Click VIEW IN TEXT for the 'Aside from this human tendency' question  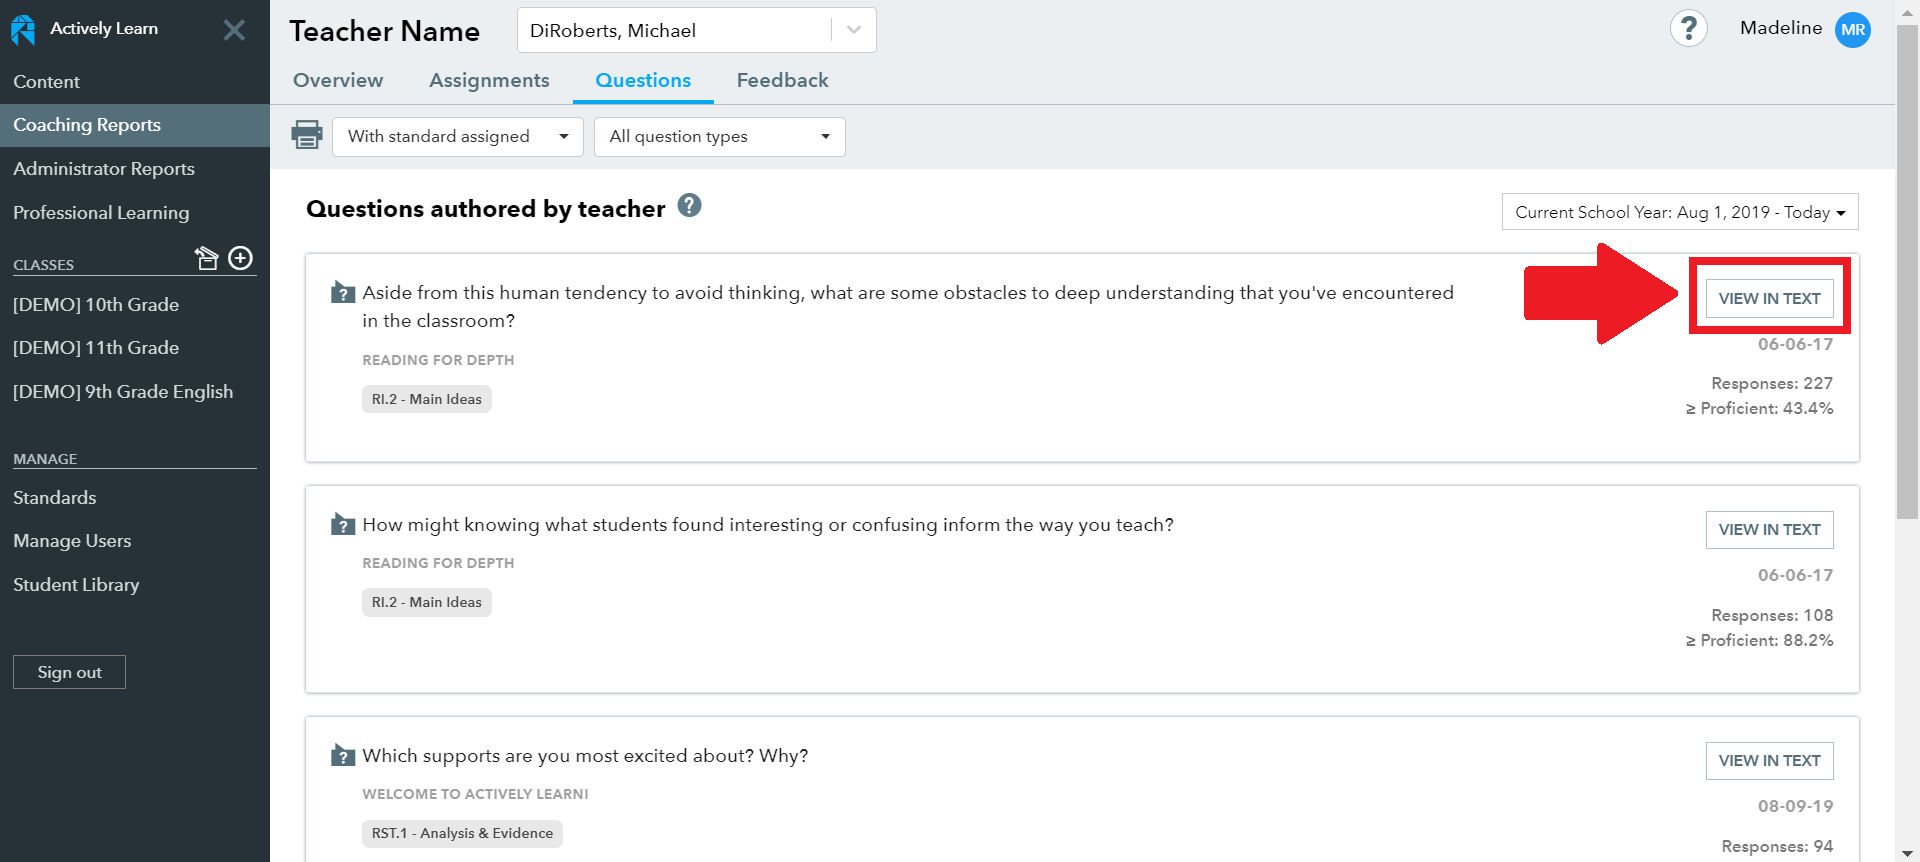[x=1769, y=298]
